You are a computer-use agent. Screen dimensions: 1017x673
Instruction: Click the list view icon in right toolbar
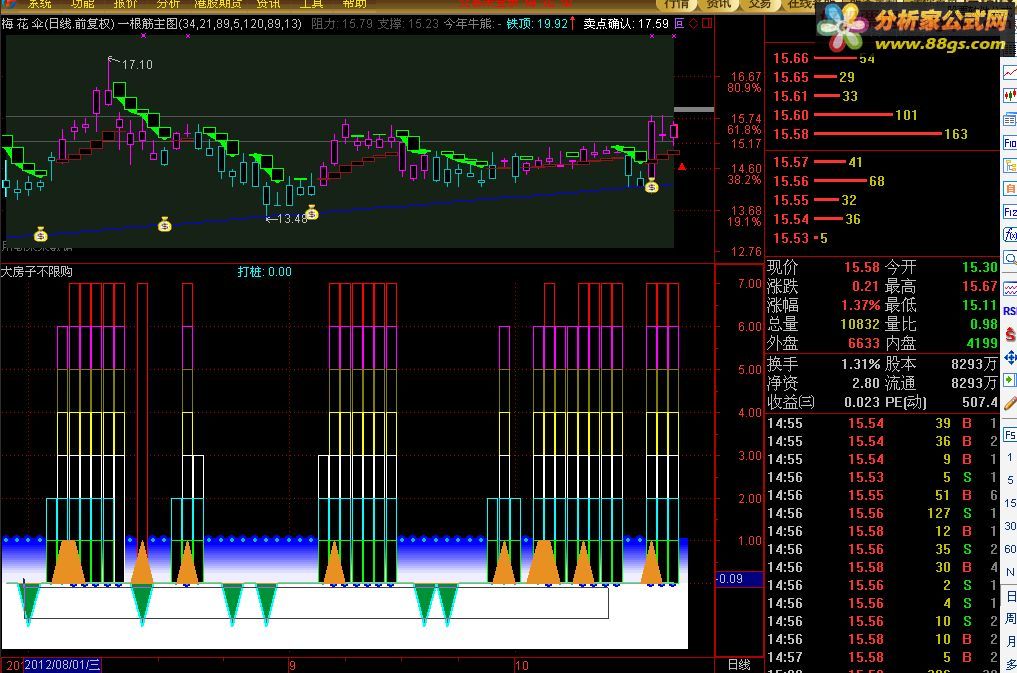point(1010,119)
